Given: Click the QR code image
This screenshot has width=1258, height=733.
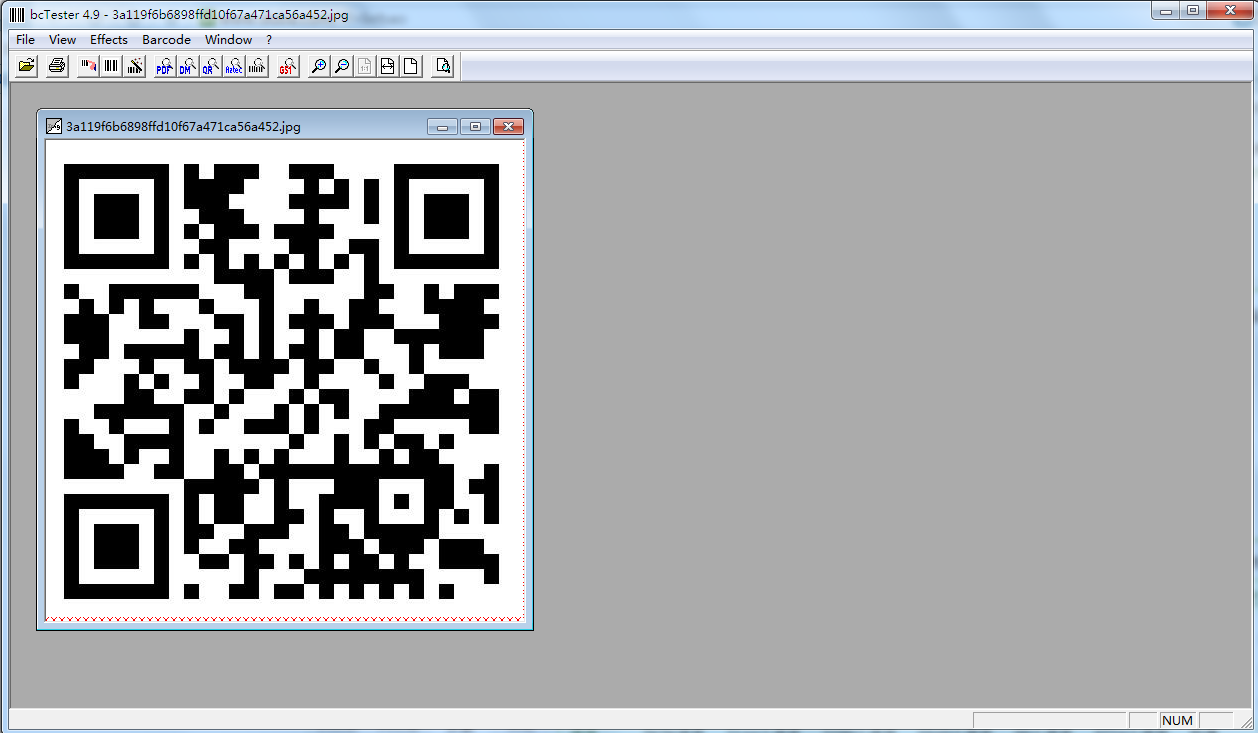Looking at the screenshot, I should (x=281, y=381).
